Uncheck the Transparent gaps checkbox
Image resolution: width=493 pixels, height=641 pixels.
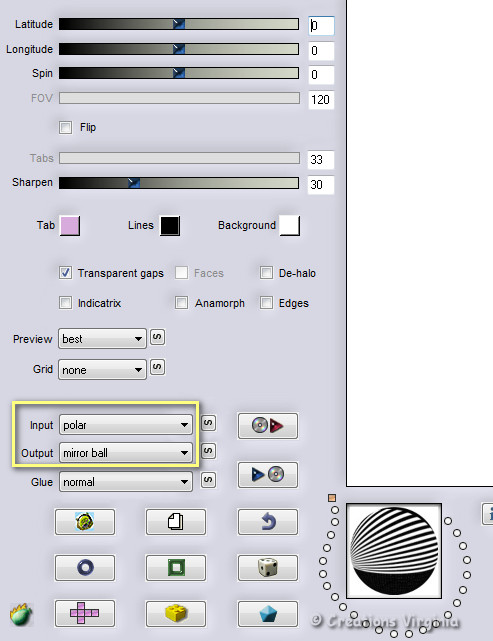click(x=65, y=273)
